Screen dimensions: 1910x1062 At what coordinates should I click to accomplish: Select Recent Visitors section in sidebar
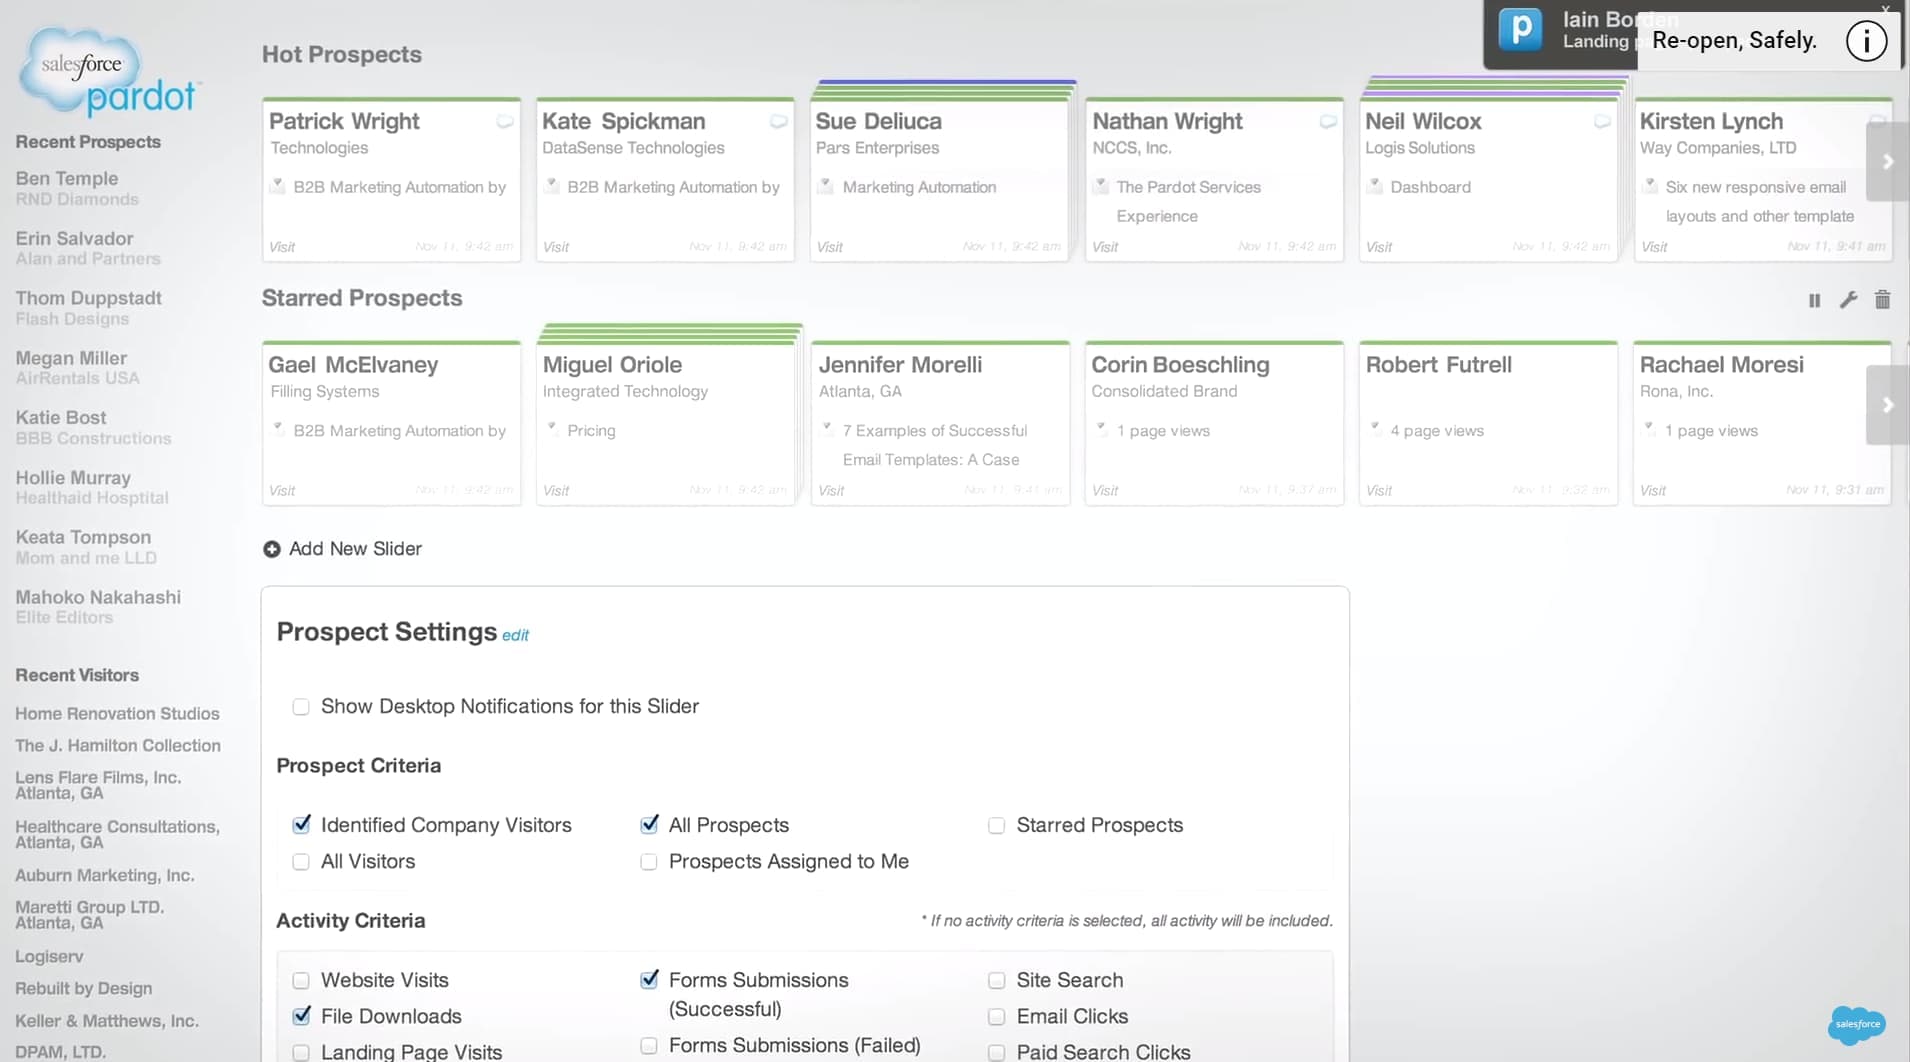click(77, 675)
